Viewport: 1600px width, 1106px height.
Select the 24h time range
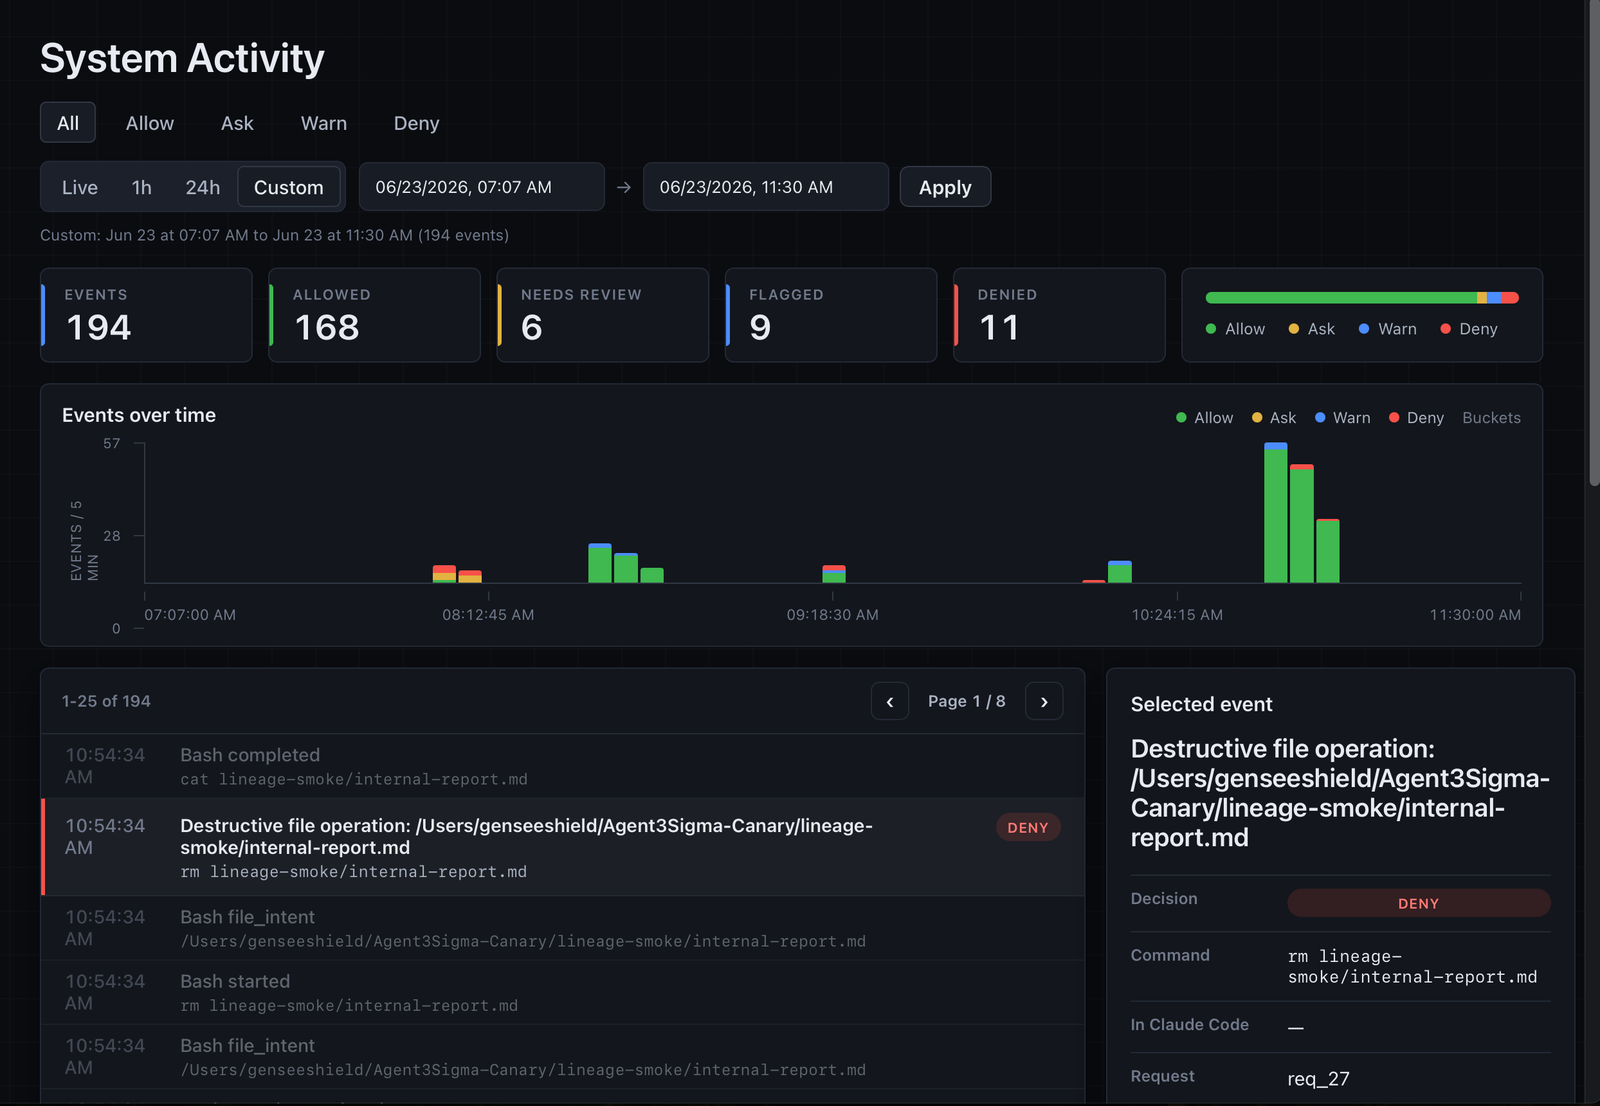203,187
